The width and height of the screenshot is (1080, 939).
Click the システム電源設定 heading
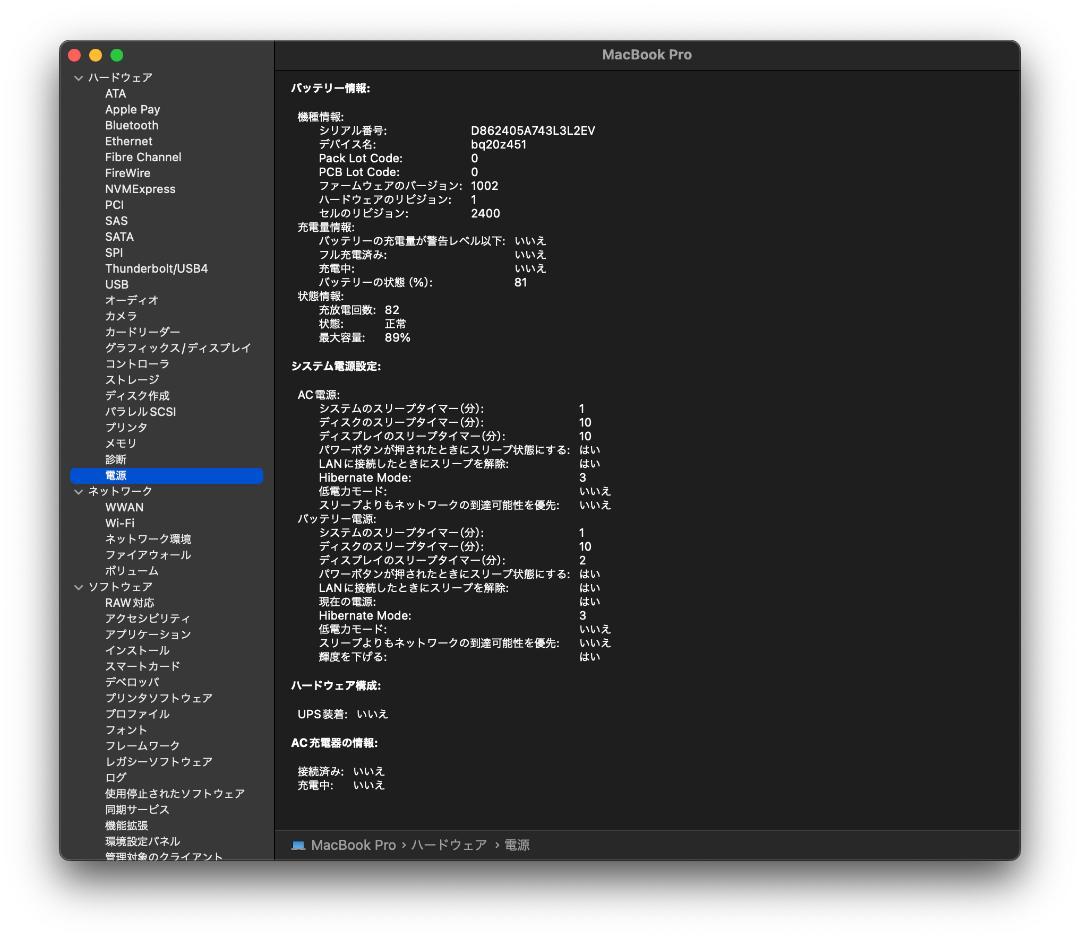tap(336, 366)
